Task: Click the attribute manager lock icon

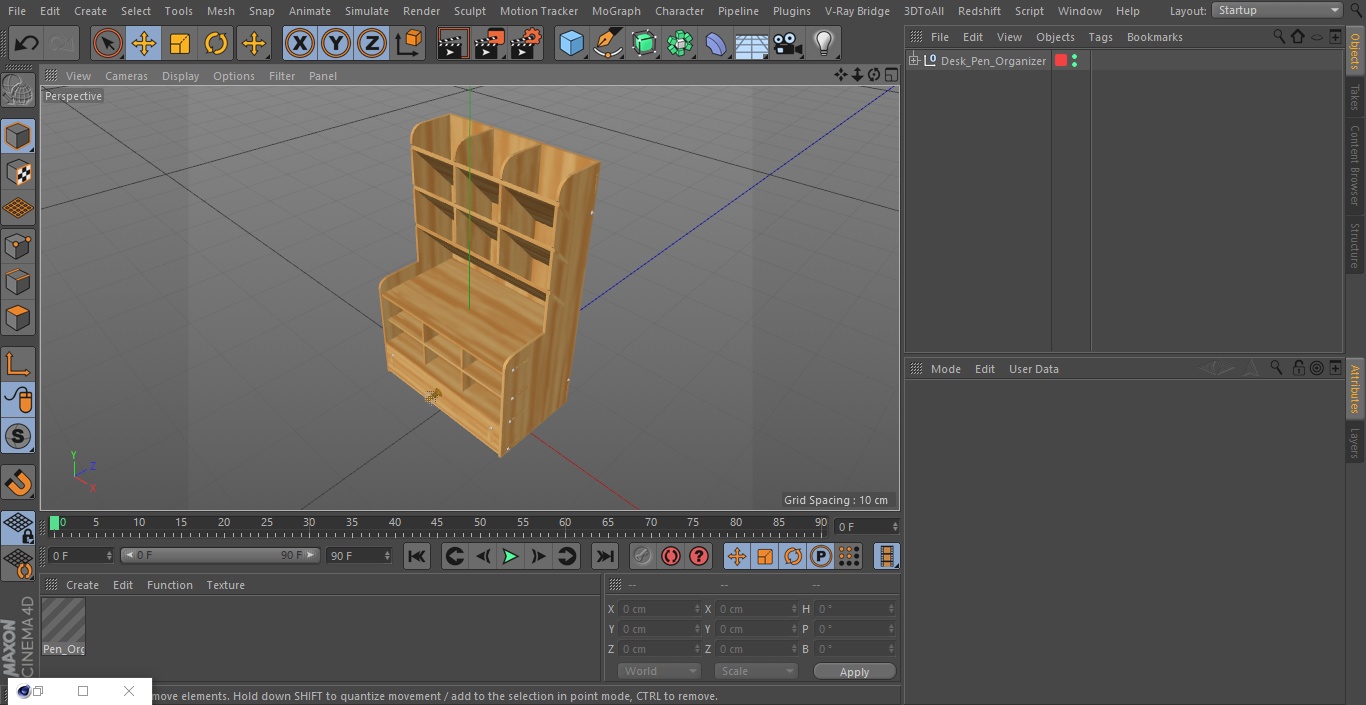Action: click(x=1298, y=368)
